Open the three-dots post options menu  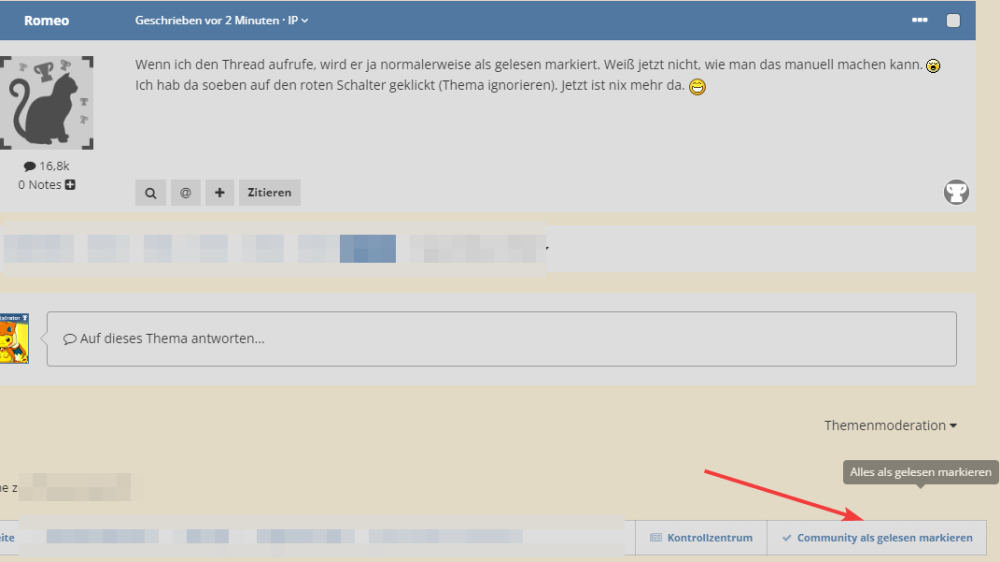pyautogui.click(x=920, y=20)
